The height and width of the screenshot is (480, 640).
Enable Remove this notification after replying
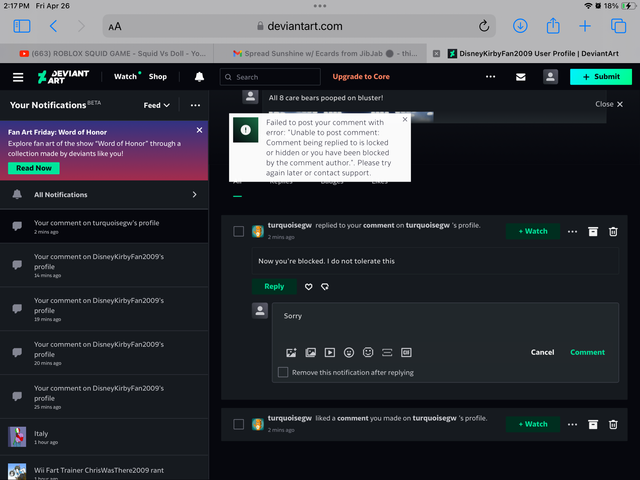[x=284, y=373]
